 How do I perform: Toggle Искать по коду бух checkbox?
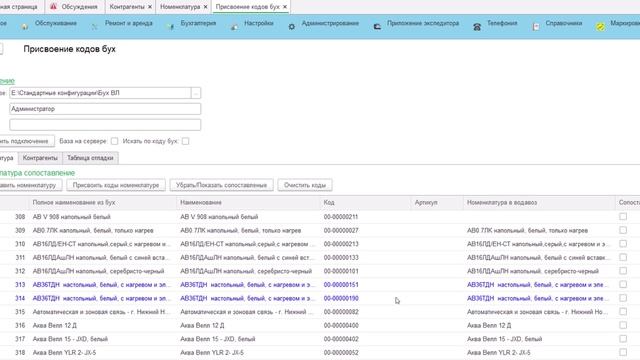185,141
